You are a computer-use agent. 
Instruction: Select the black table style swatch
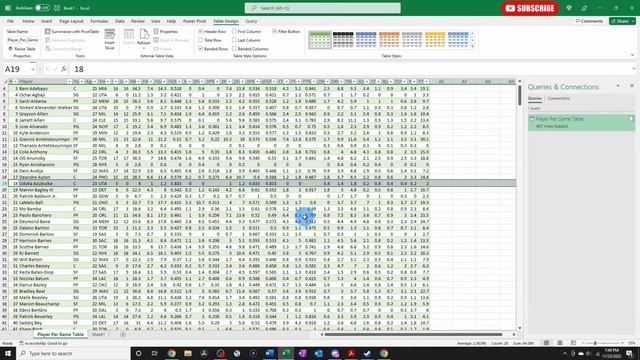tap(343, 40)
